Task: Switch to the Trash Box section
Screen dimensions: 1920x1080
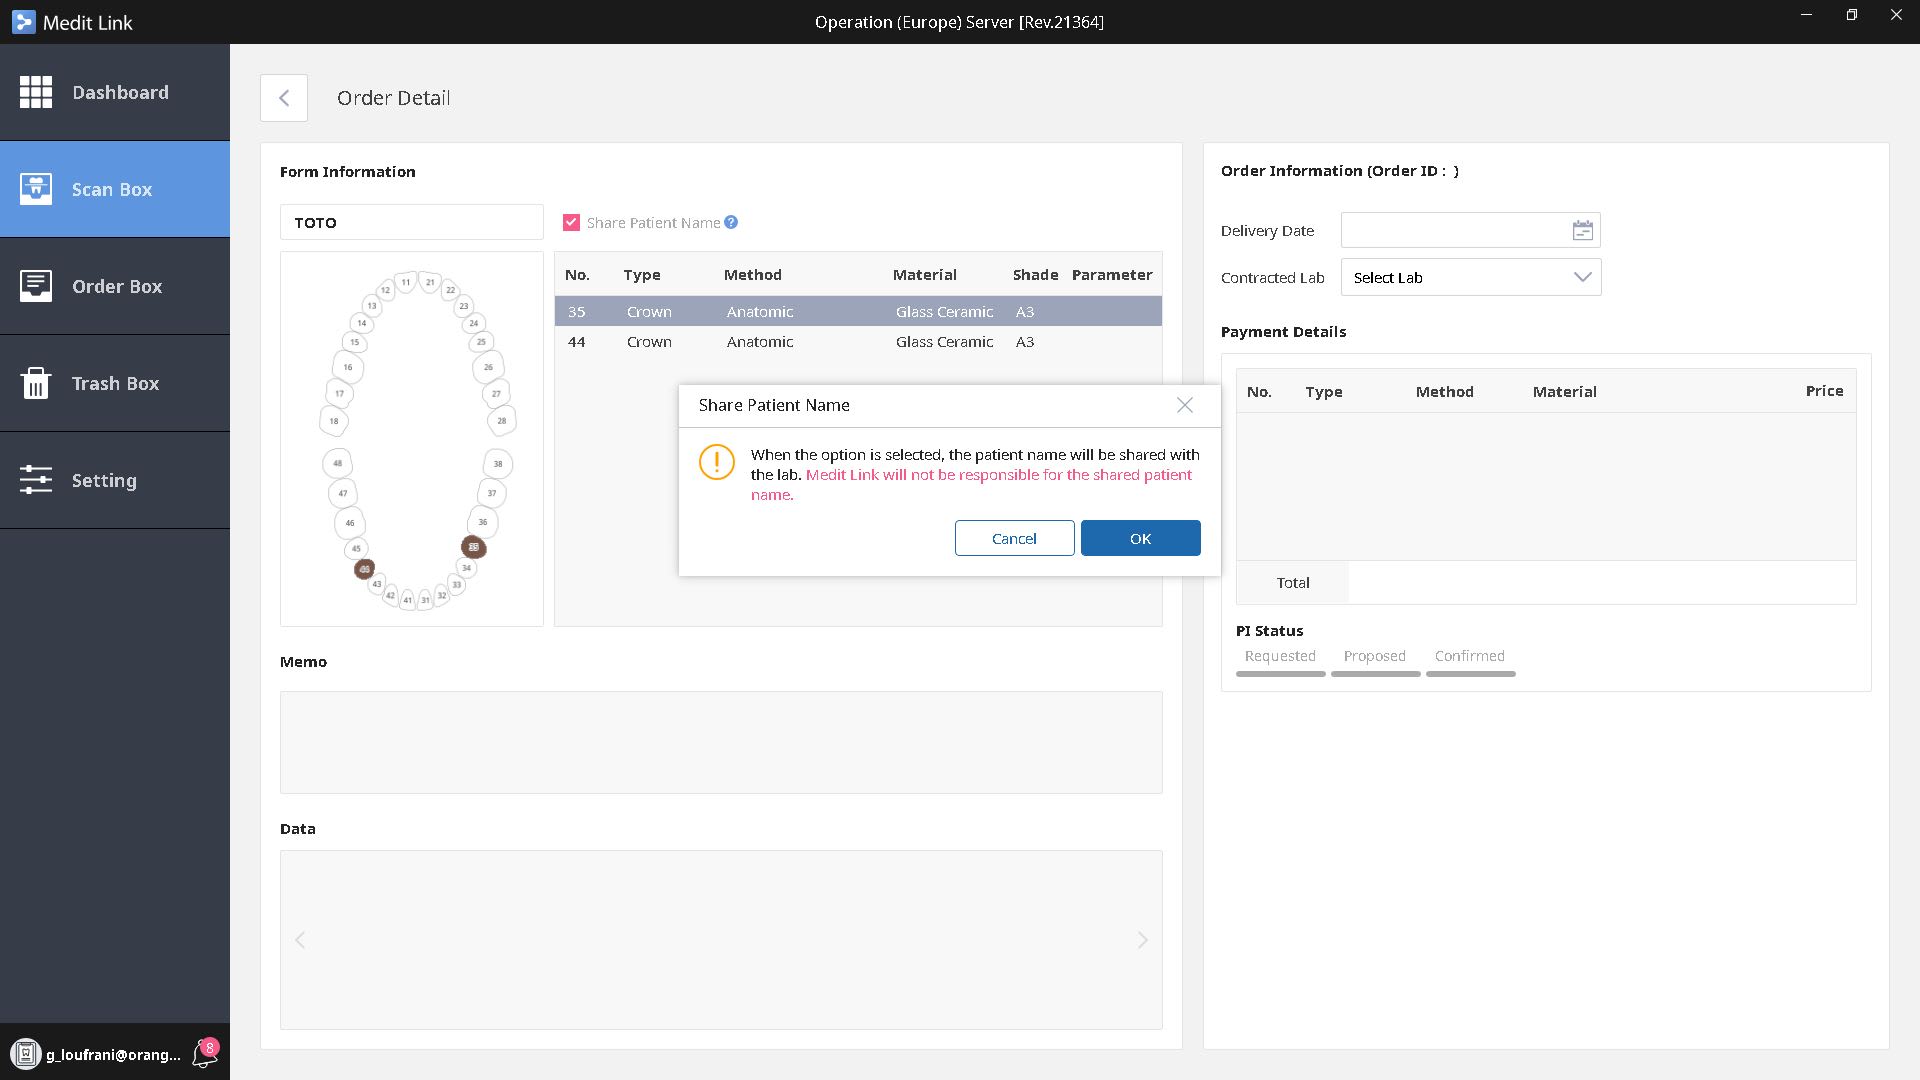Action: (x=115, y=383)
